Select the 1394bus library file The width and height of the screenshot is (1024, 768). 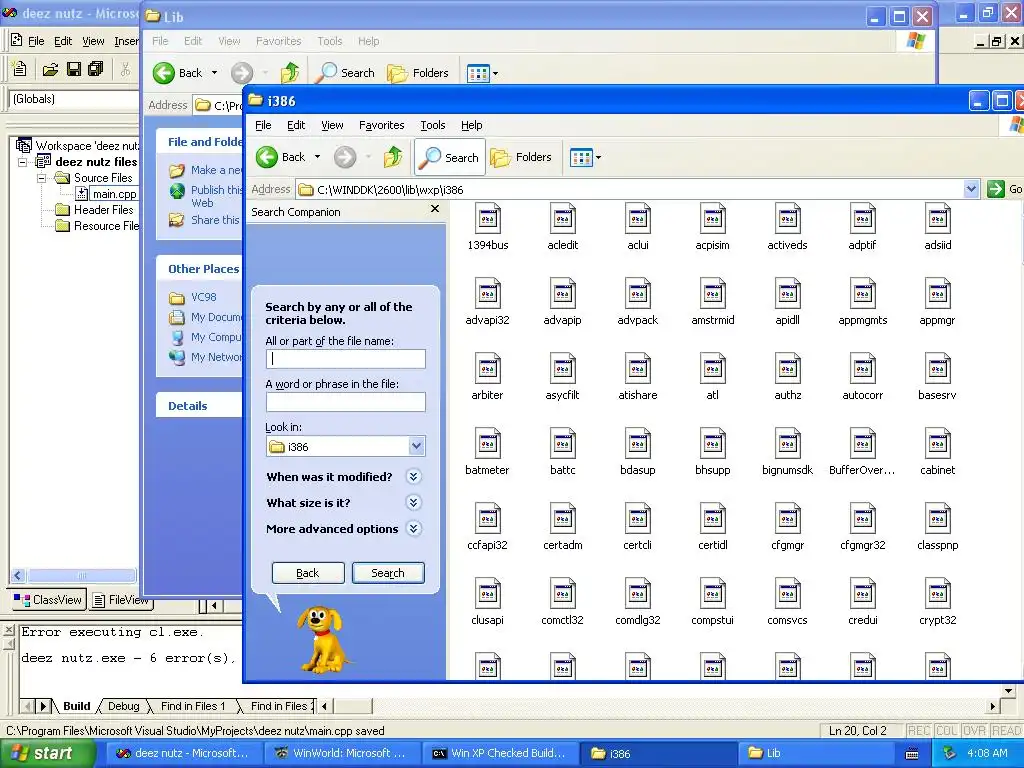pyautogui.click(x=488, y=227)
